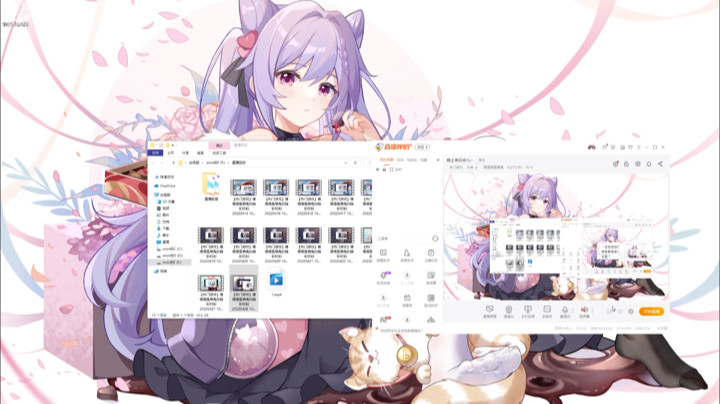
Task: Select the orange highlighted tab in left panel
Action: 386,160
